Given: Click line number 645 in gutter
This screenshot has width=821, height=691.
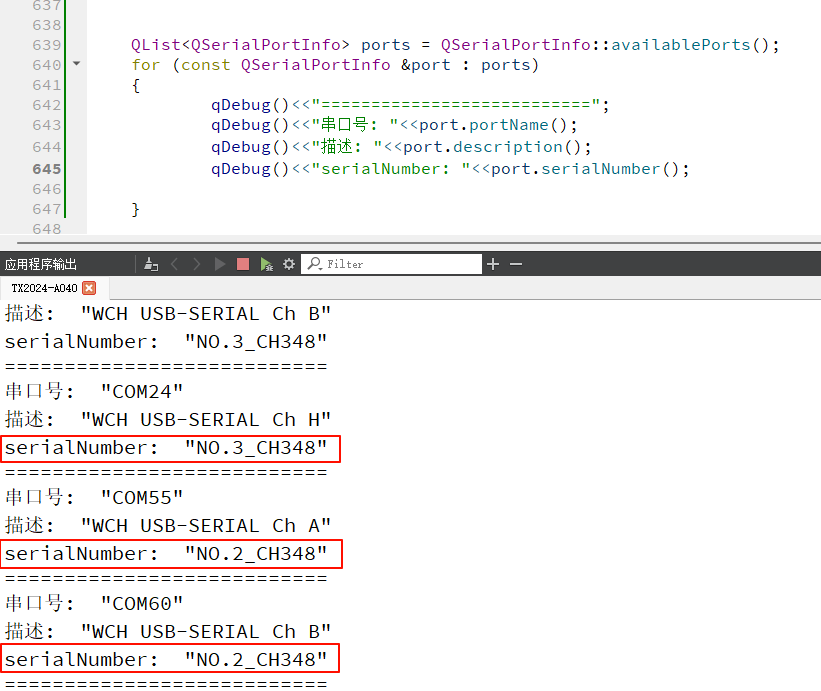Looking at the screenshot, I should [47, 168].
